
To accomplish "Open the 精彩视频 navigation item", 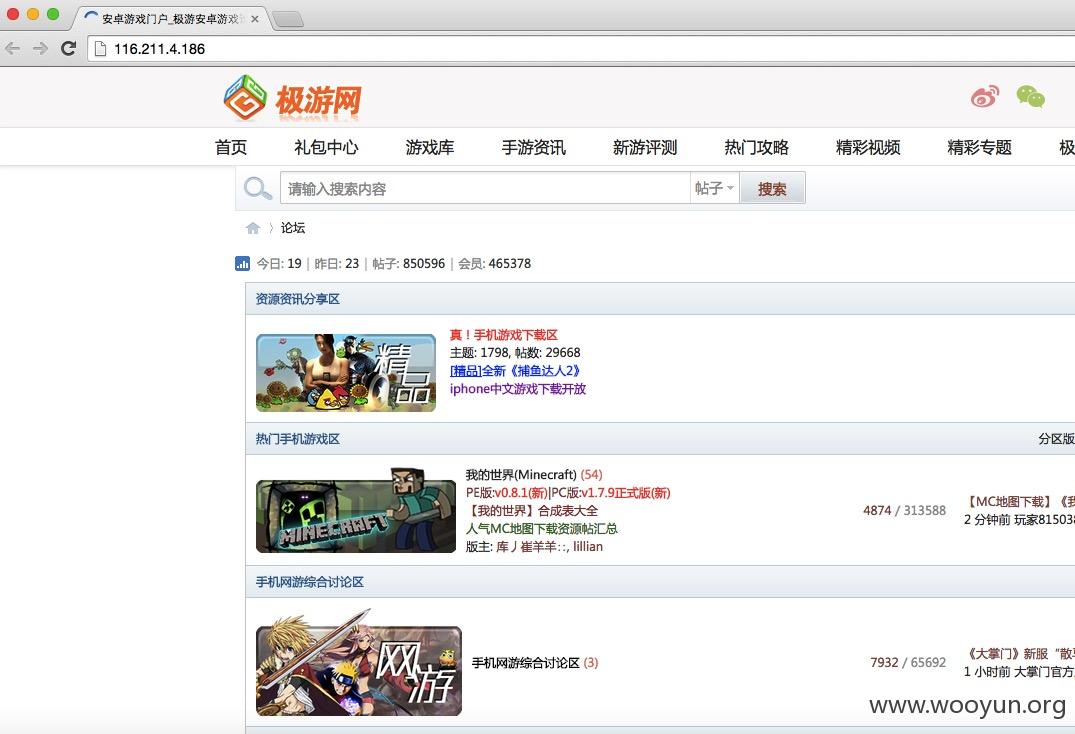I will [868, 147].
